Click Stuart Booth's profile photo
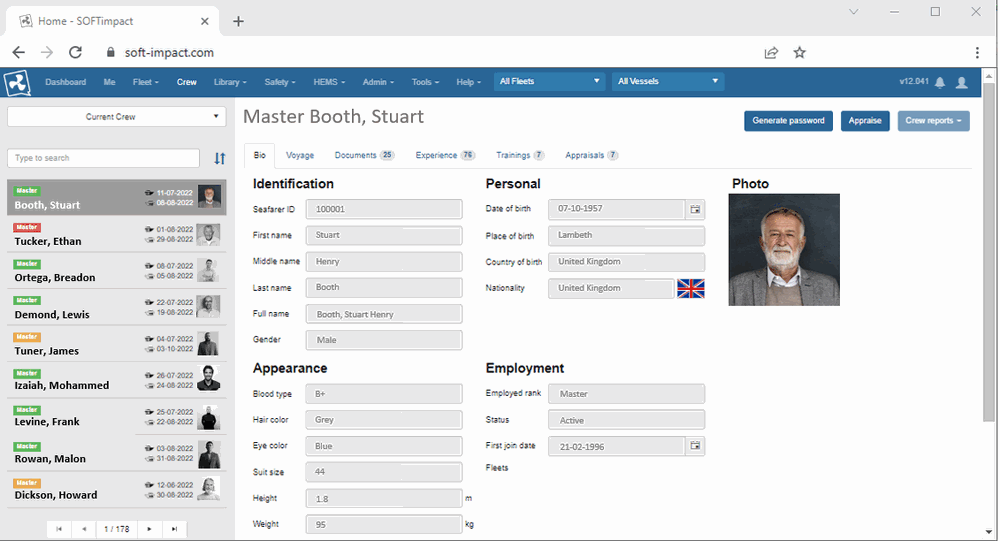This screenshot has width=1000, height=541. (x=784, y=249)
